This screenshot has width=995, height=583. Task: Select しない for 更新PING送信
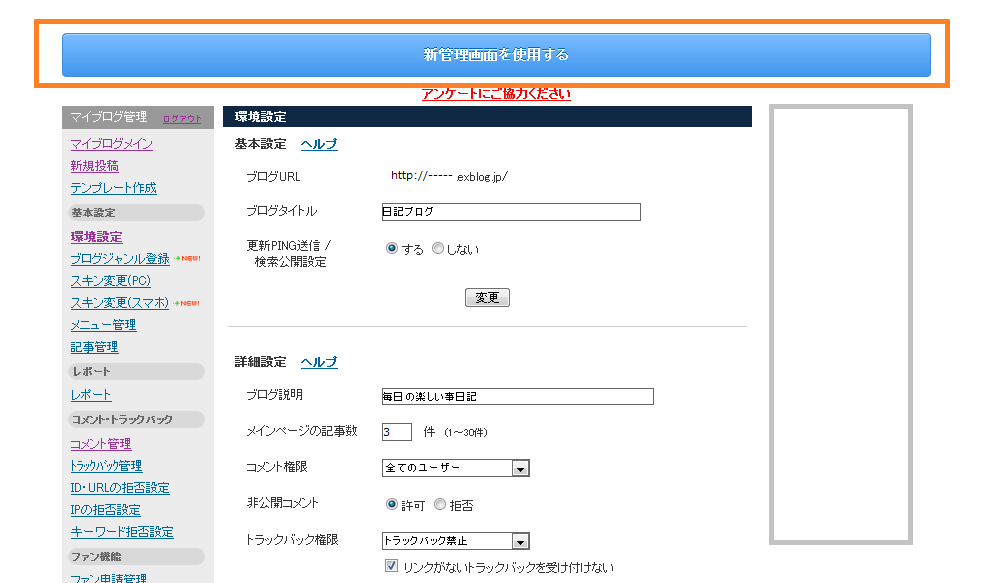coord(436,249)
